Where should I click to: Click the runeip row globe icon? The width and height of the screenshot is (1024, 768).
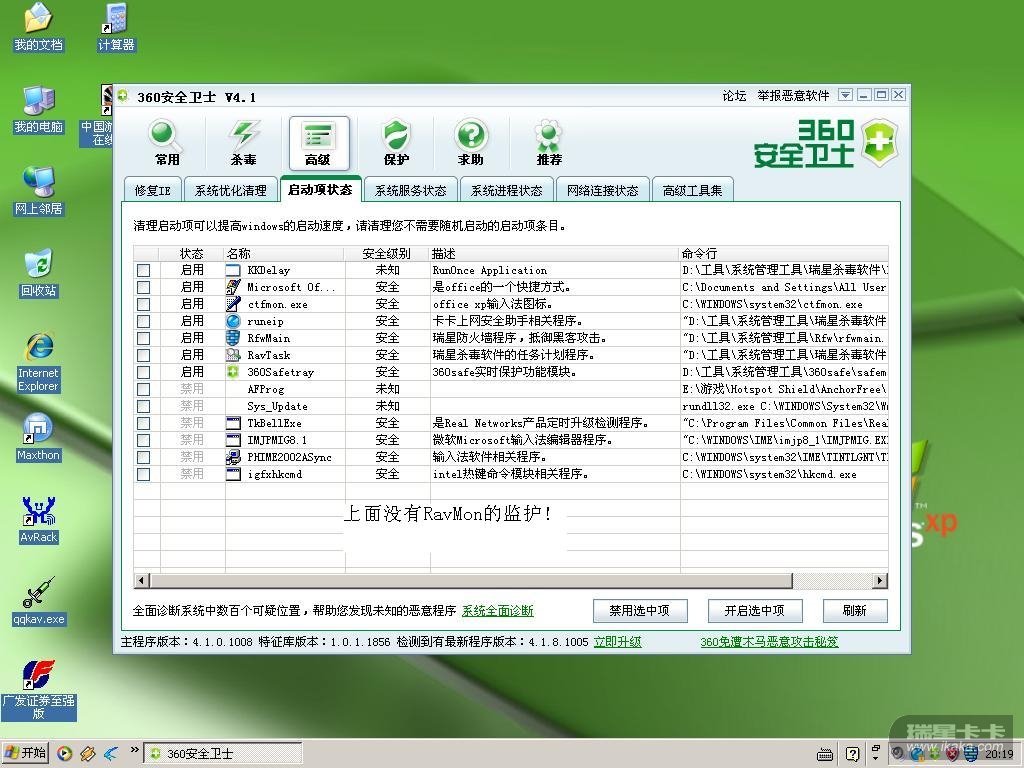(233, 321)
